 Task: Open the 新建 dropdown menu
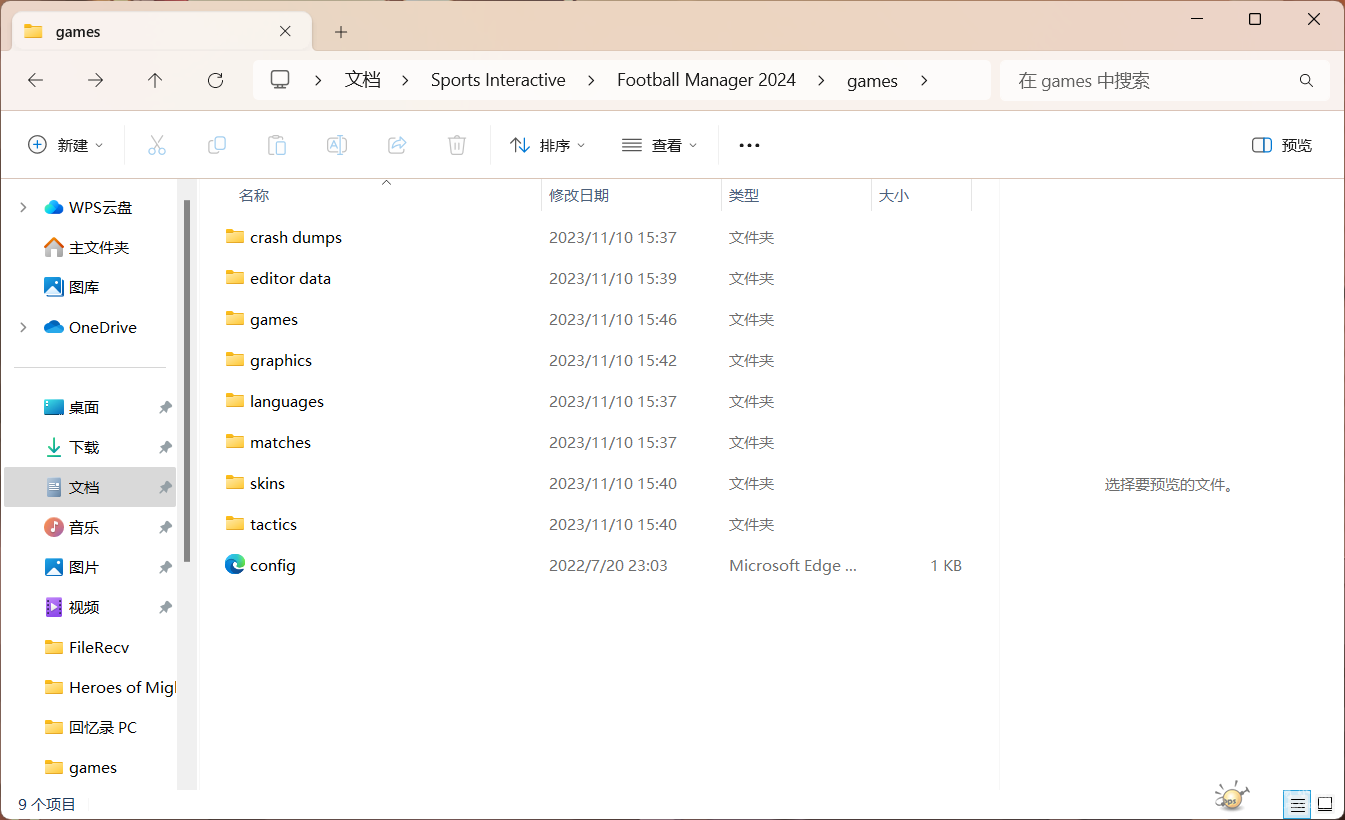point(66,145)
